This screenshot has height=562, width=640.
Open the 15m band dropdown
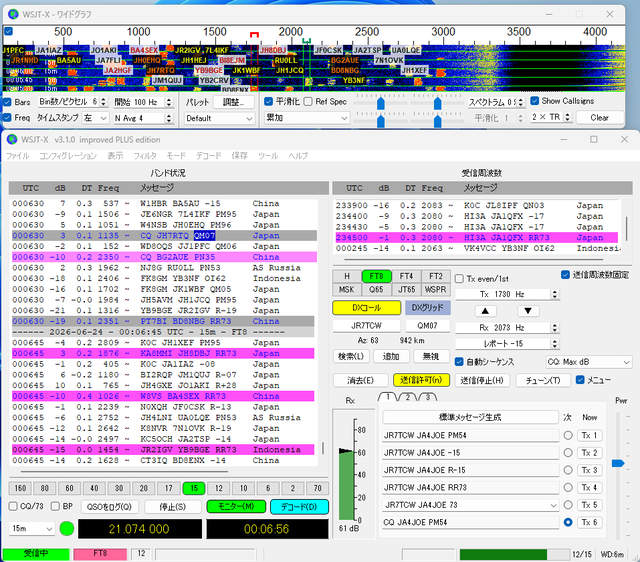32,529
